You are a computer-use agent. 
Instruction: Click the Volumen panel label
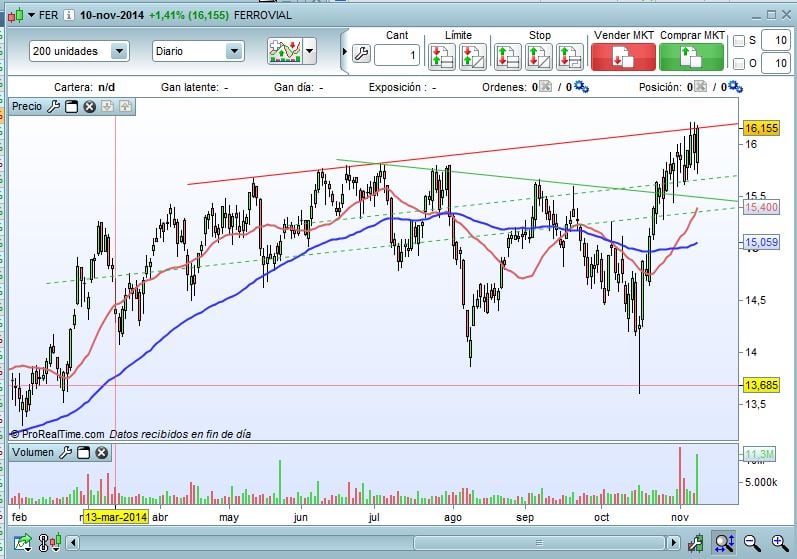click(x=33, y=452)
